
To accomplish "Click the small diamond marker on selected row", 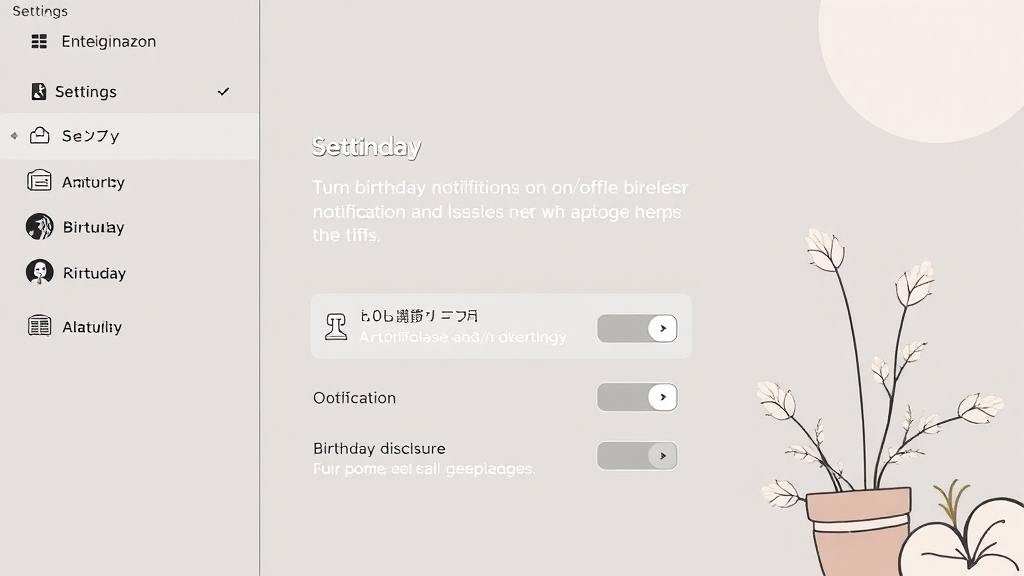I will [14, 136].
